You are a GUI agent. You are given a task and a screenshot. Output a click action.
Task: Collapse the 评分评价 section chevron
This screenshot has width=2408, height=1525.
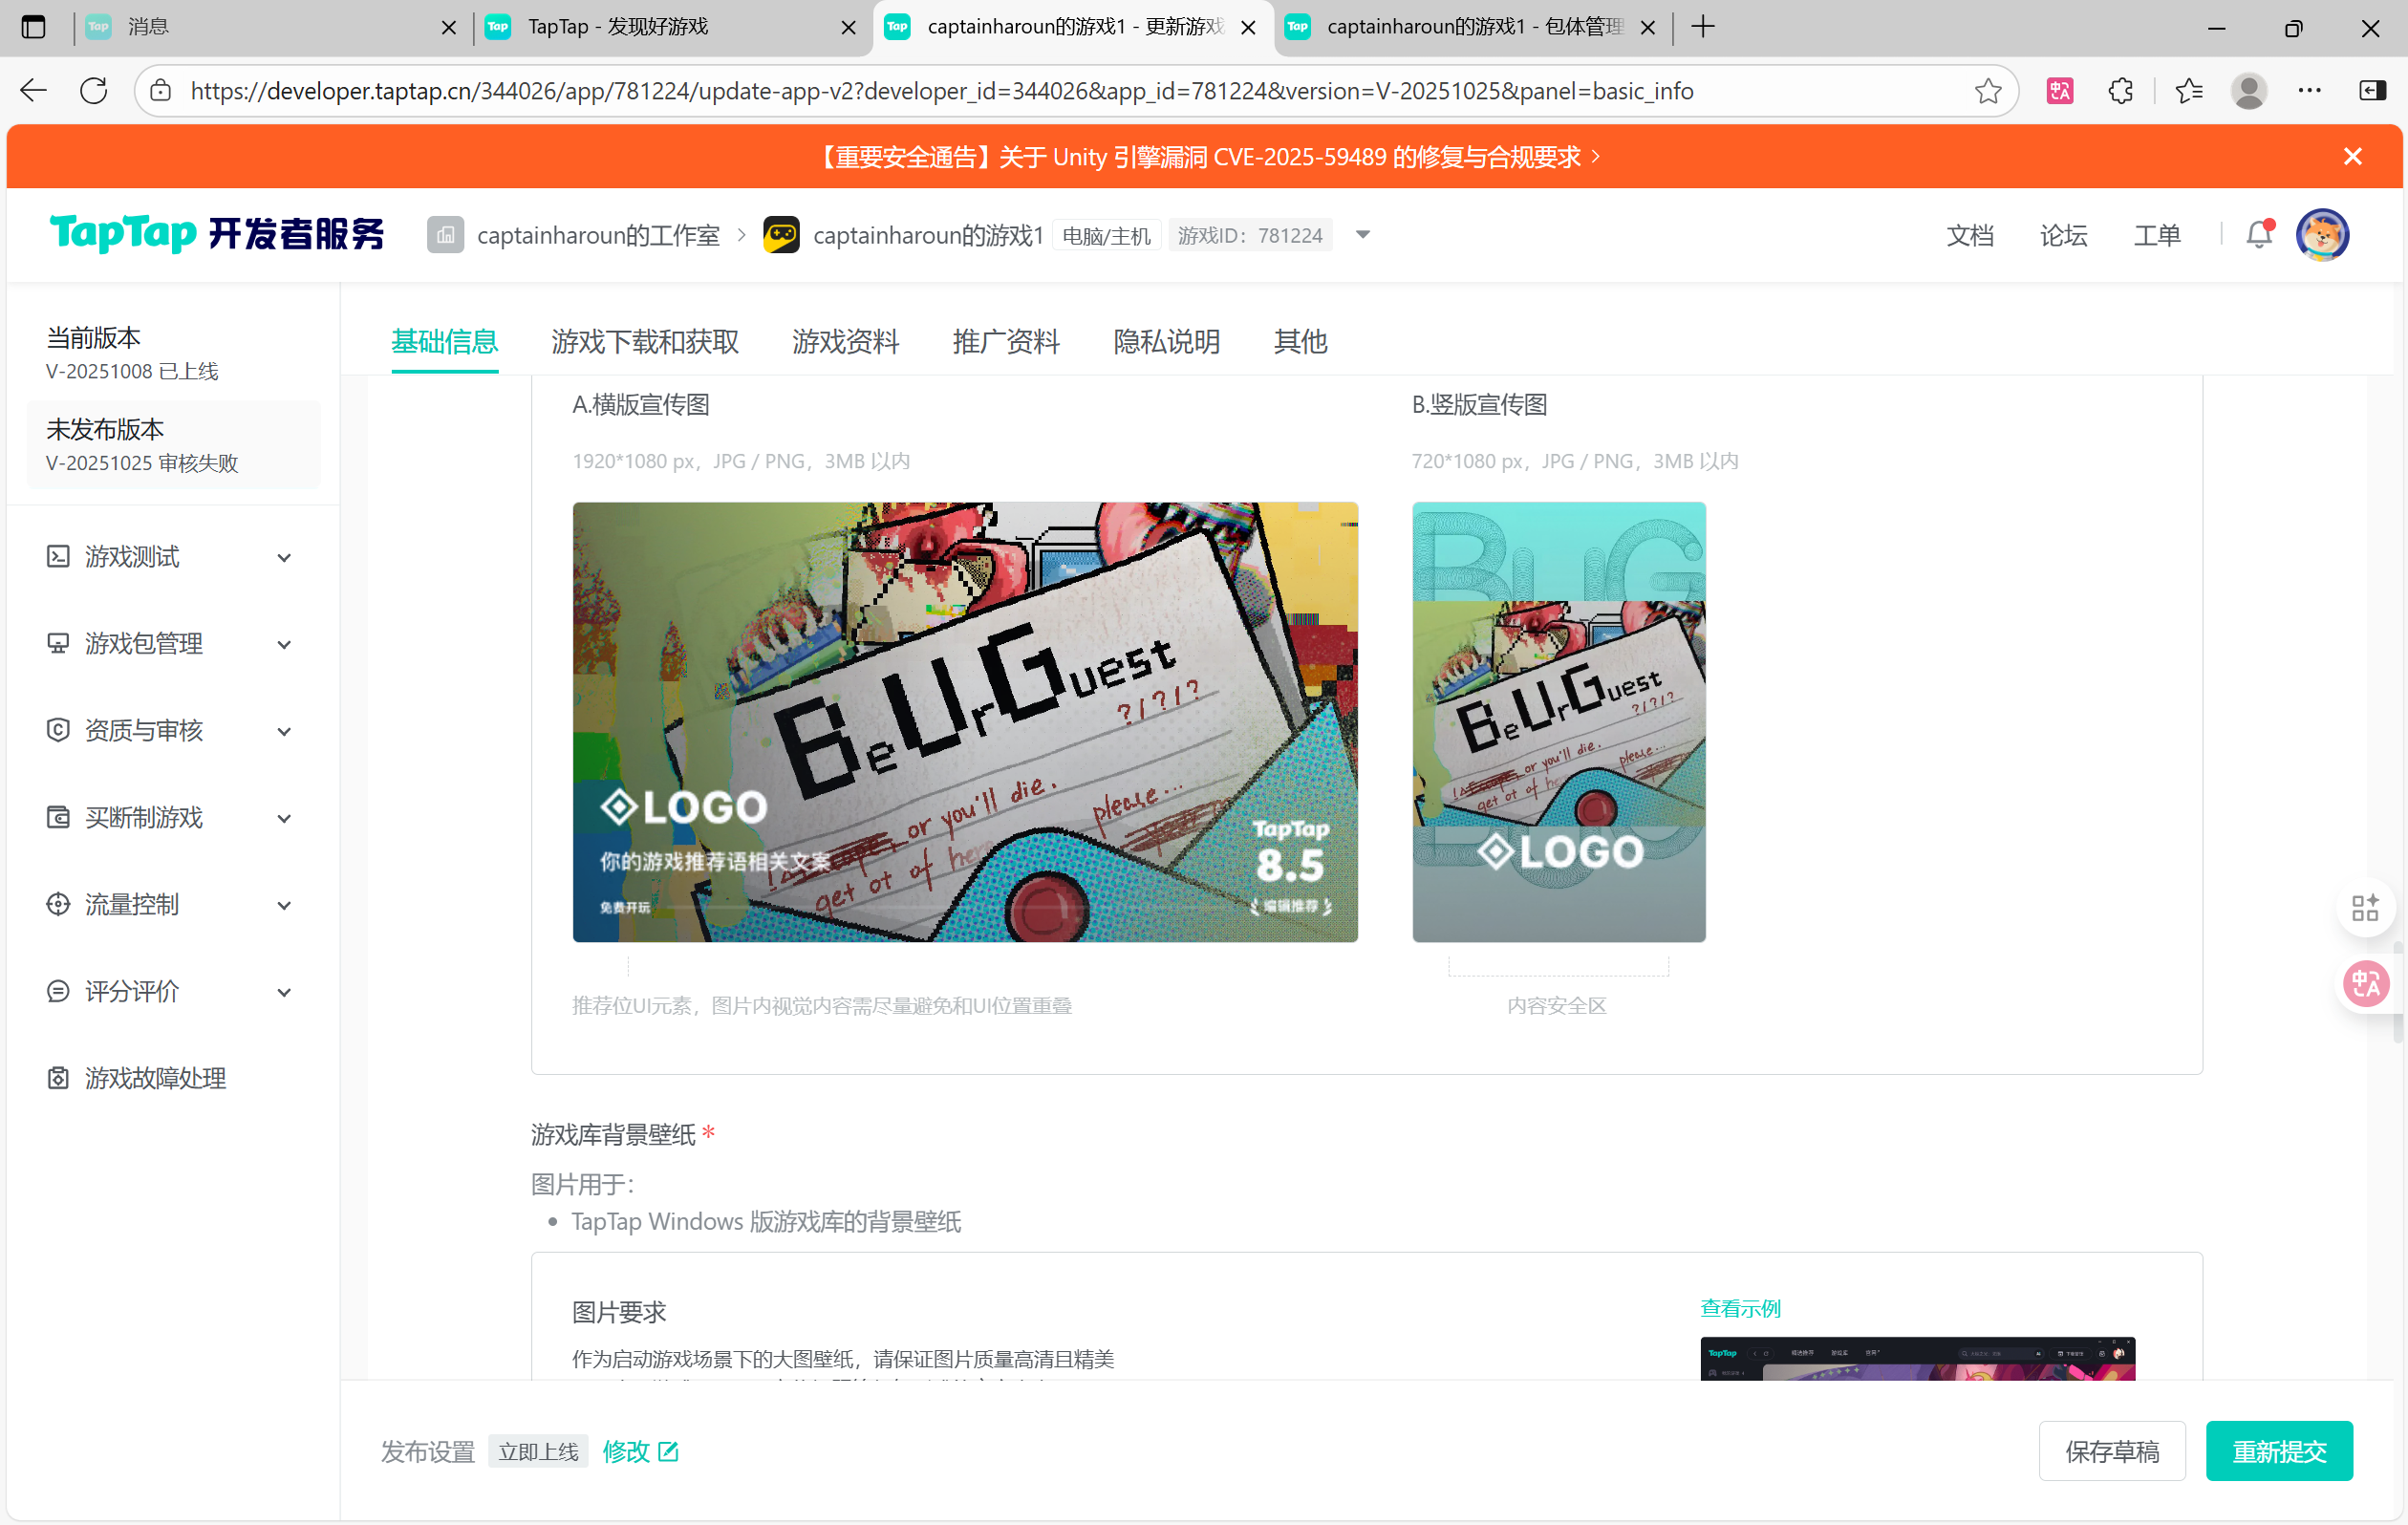coord(284,992)
